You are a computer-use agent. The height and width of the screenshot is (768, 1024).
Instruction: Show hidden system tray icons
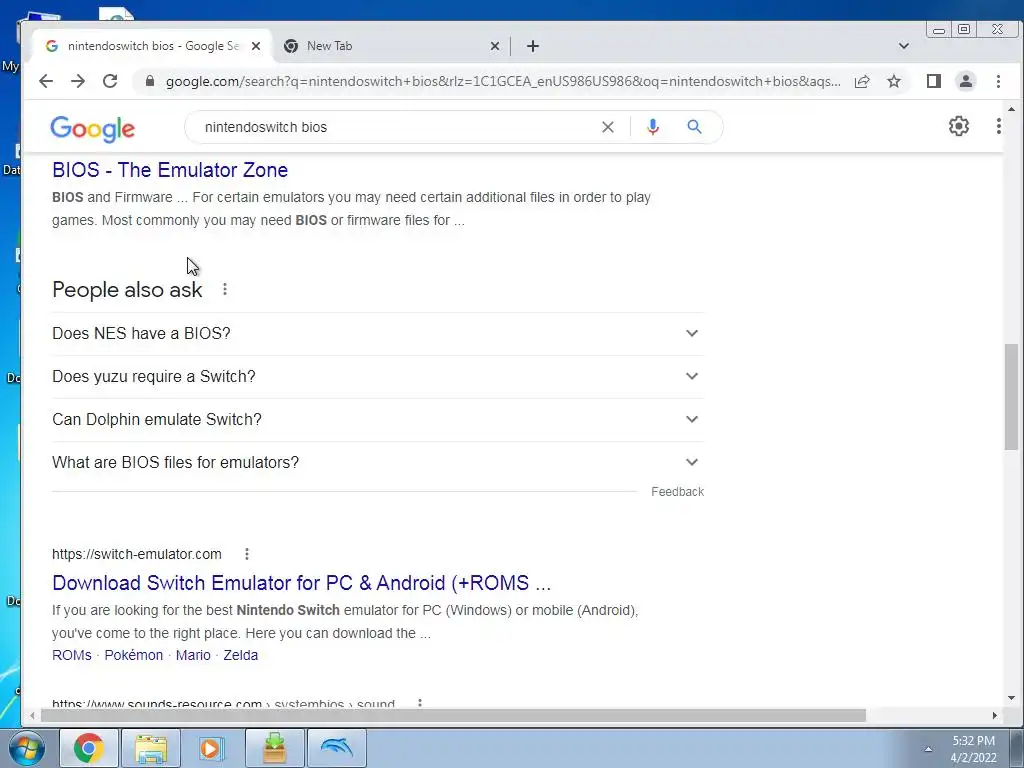pyautogui.click(x=928, y=749)
